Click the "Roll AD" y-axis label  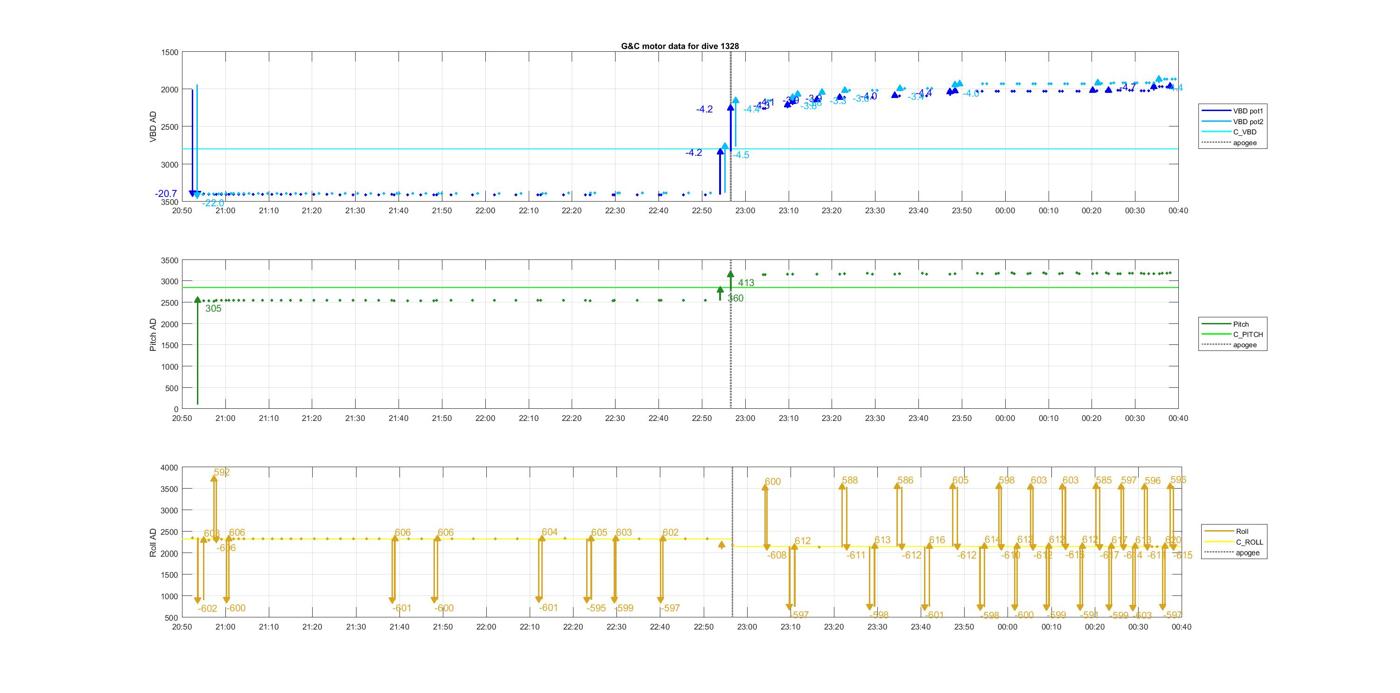point(154,541)
